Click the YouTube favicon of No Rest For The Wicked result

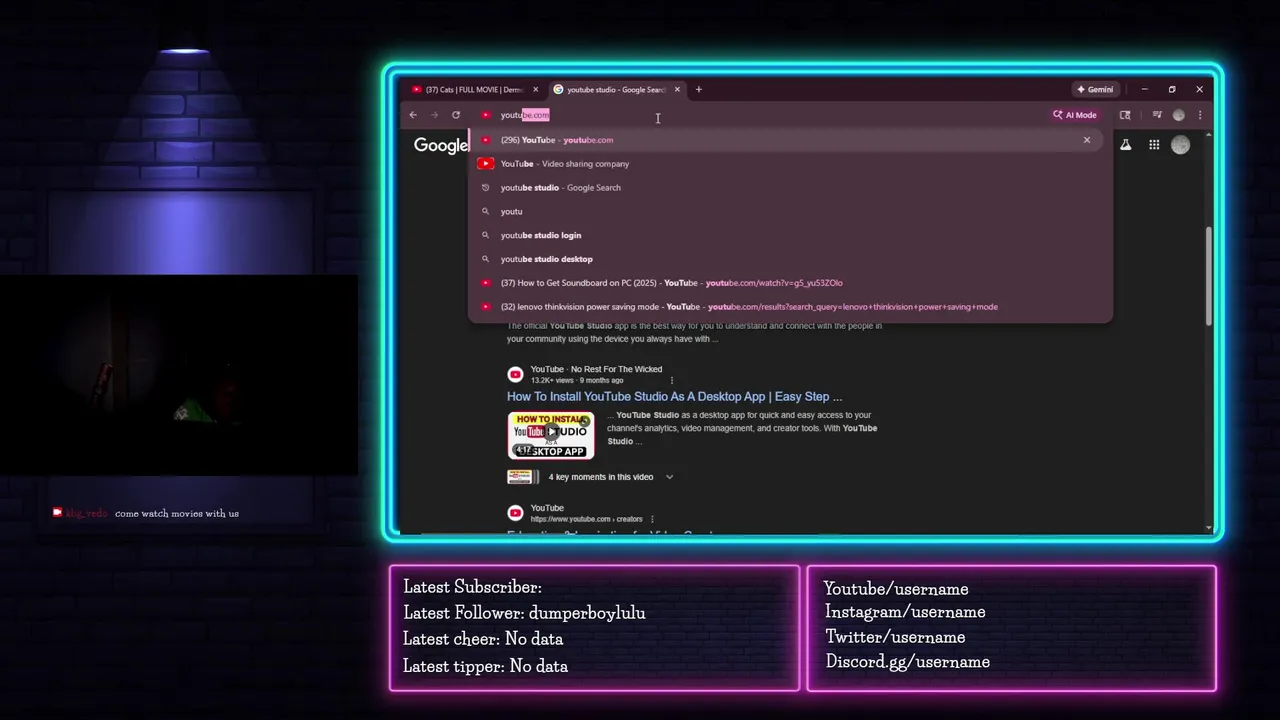tap(515, 374)
